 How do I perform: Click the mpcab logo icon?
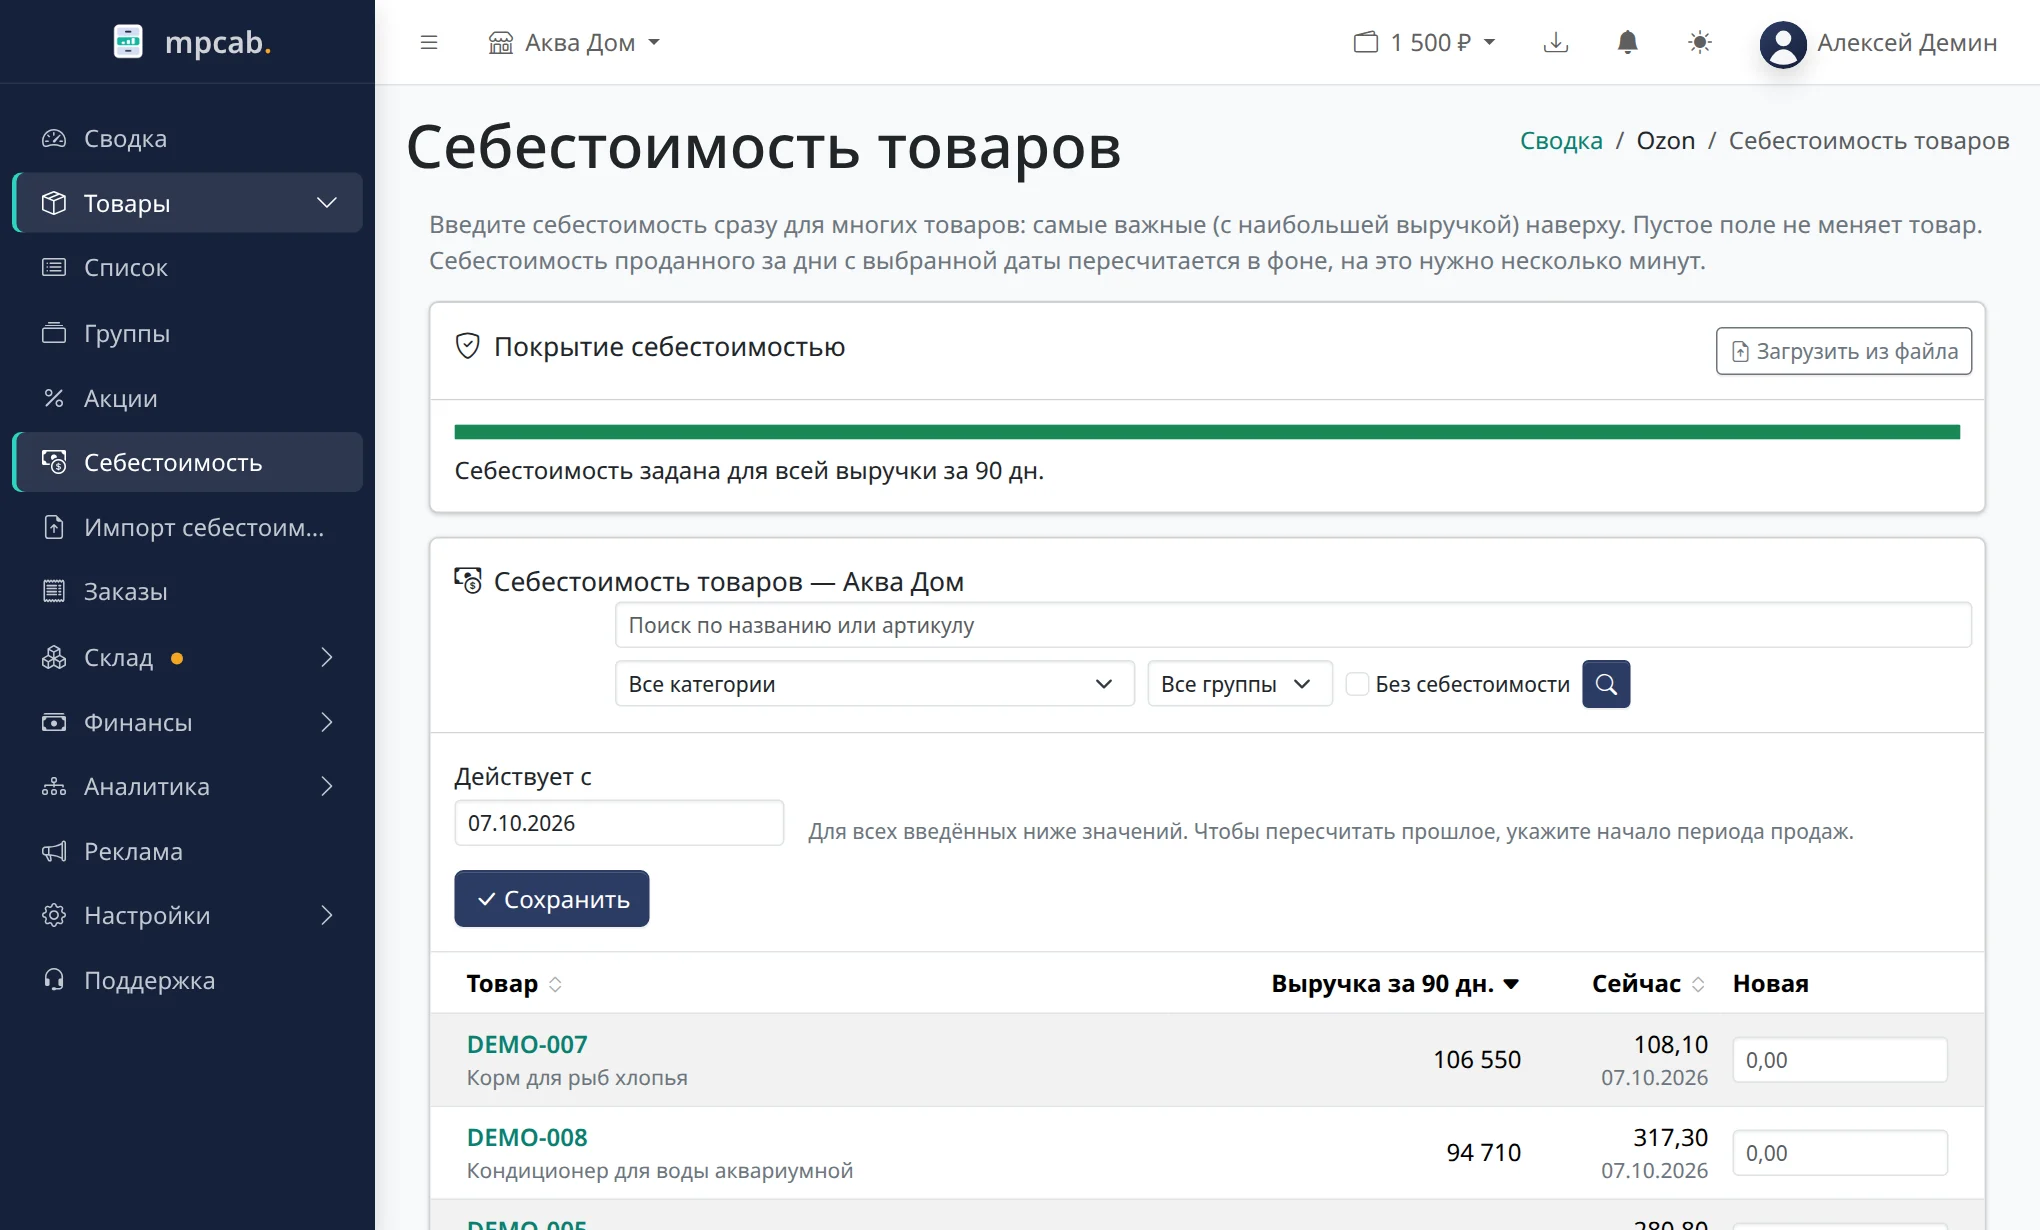(128, 42)
